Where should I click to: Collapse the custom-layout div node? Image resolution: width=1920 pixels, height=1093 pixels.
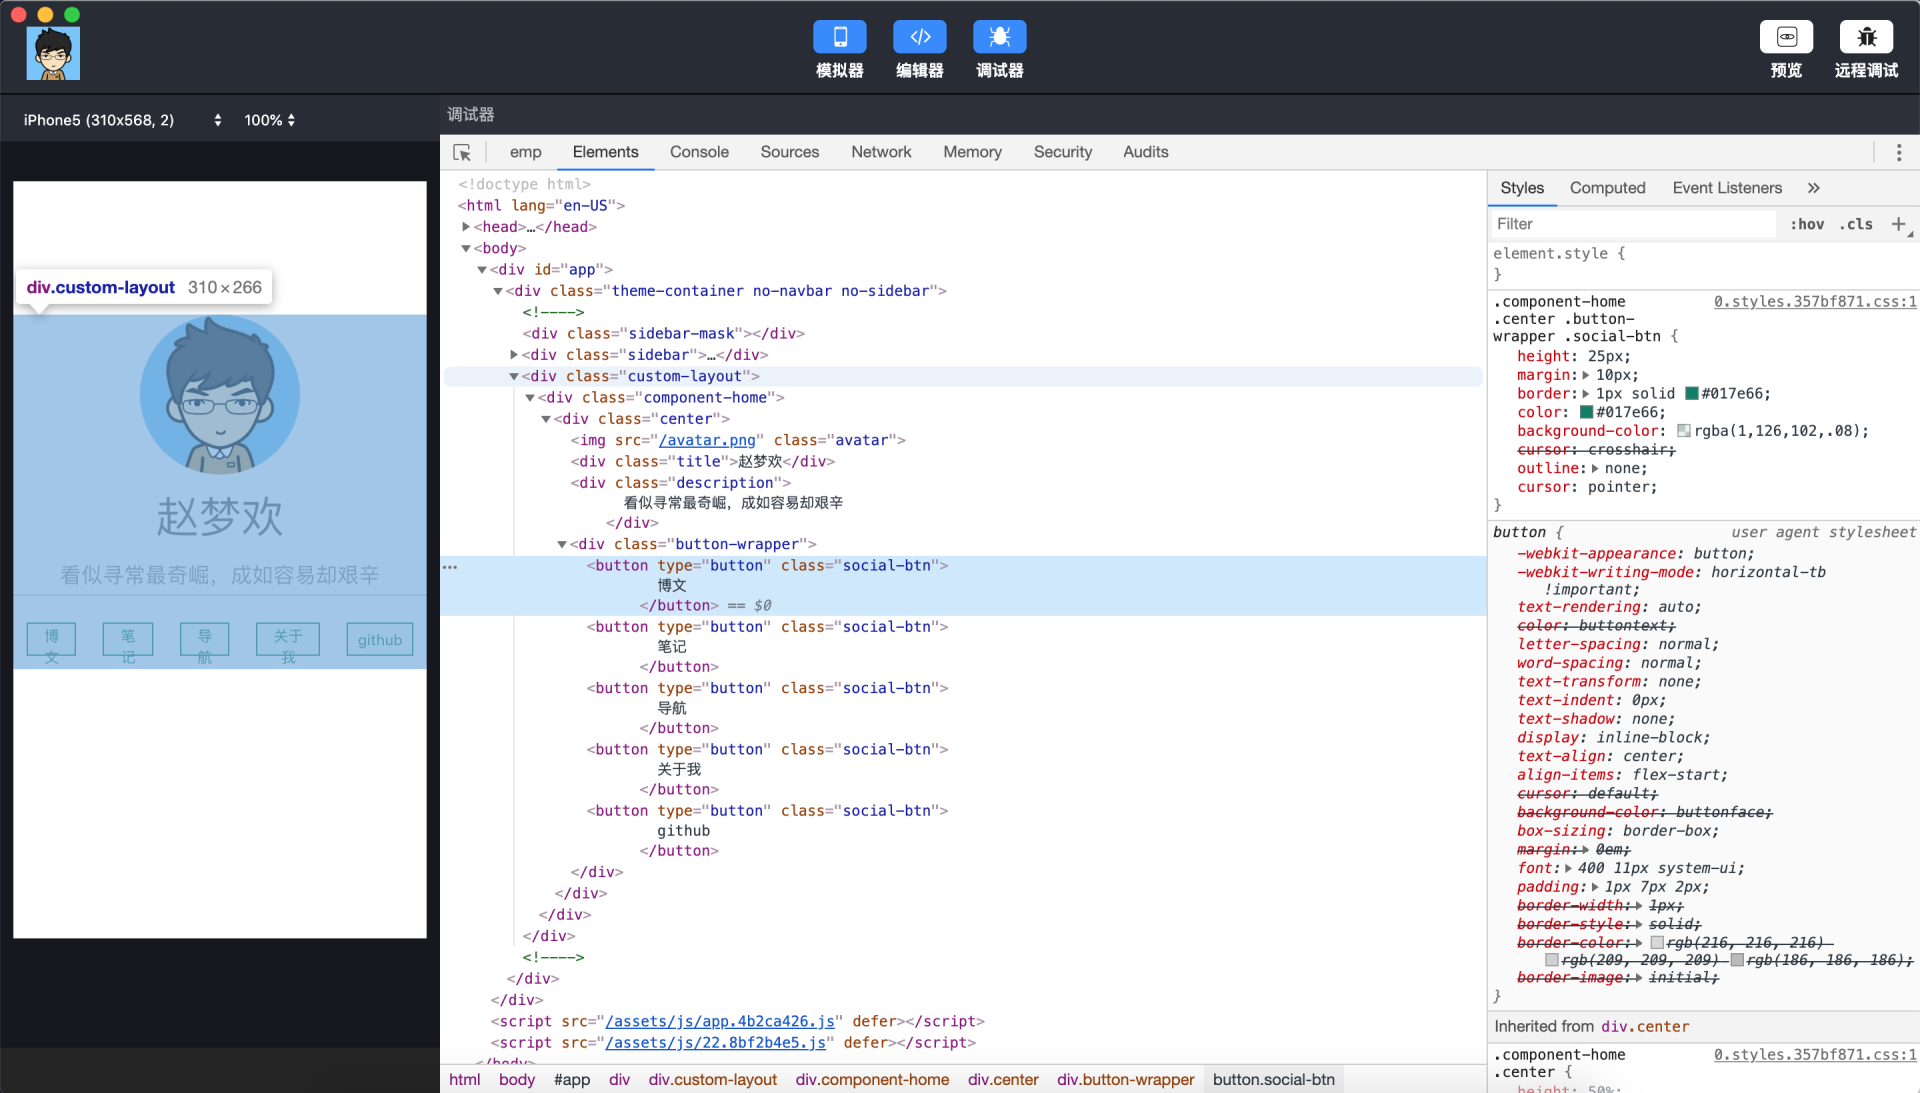pyautogui.click(x=514, y=377)
